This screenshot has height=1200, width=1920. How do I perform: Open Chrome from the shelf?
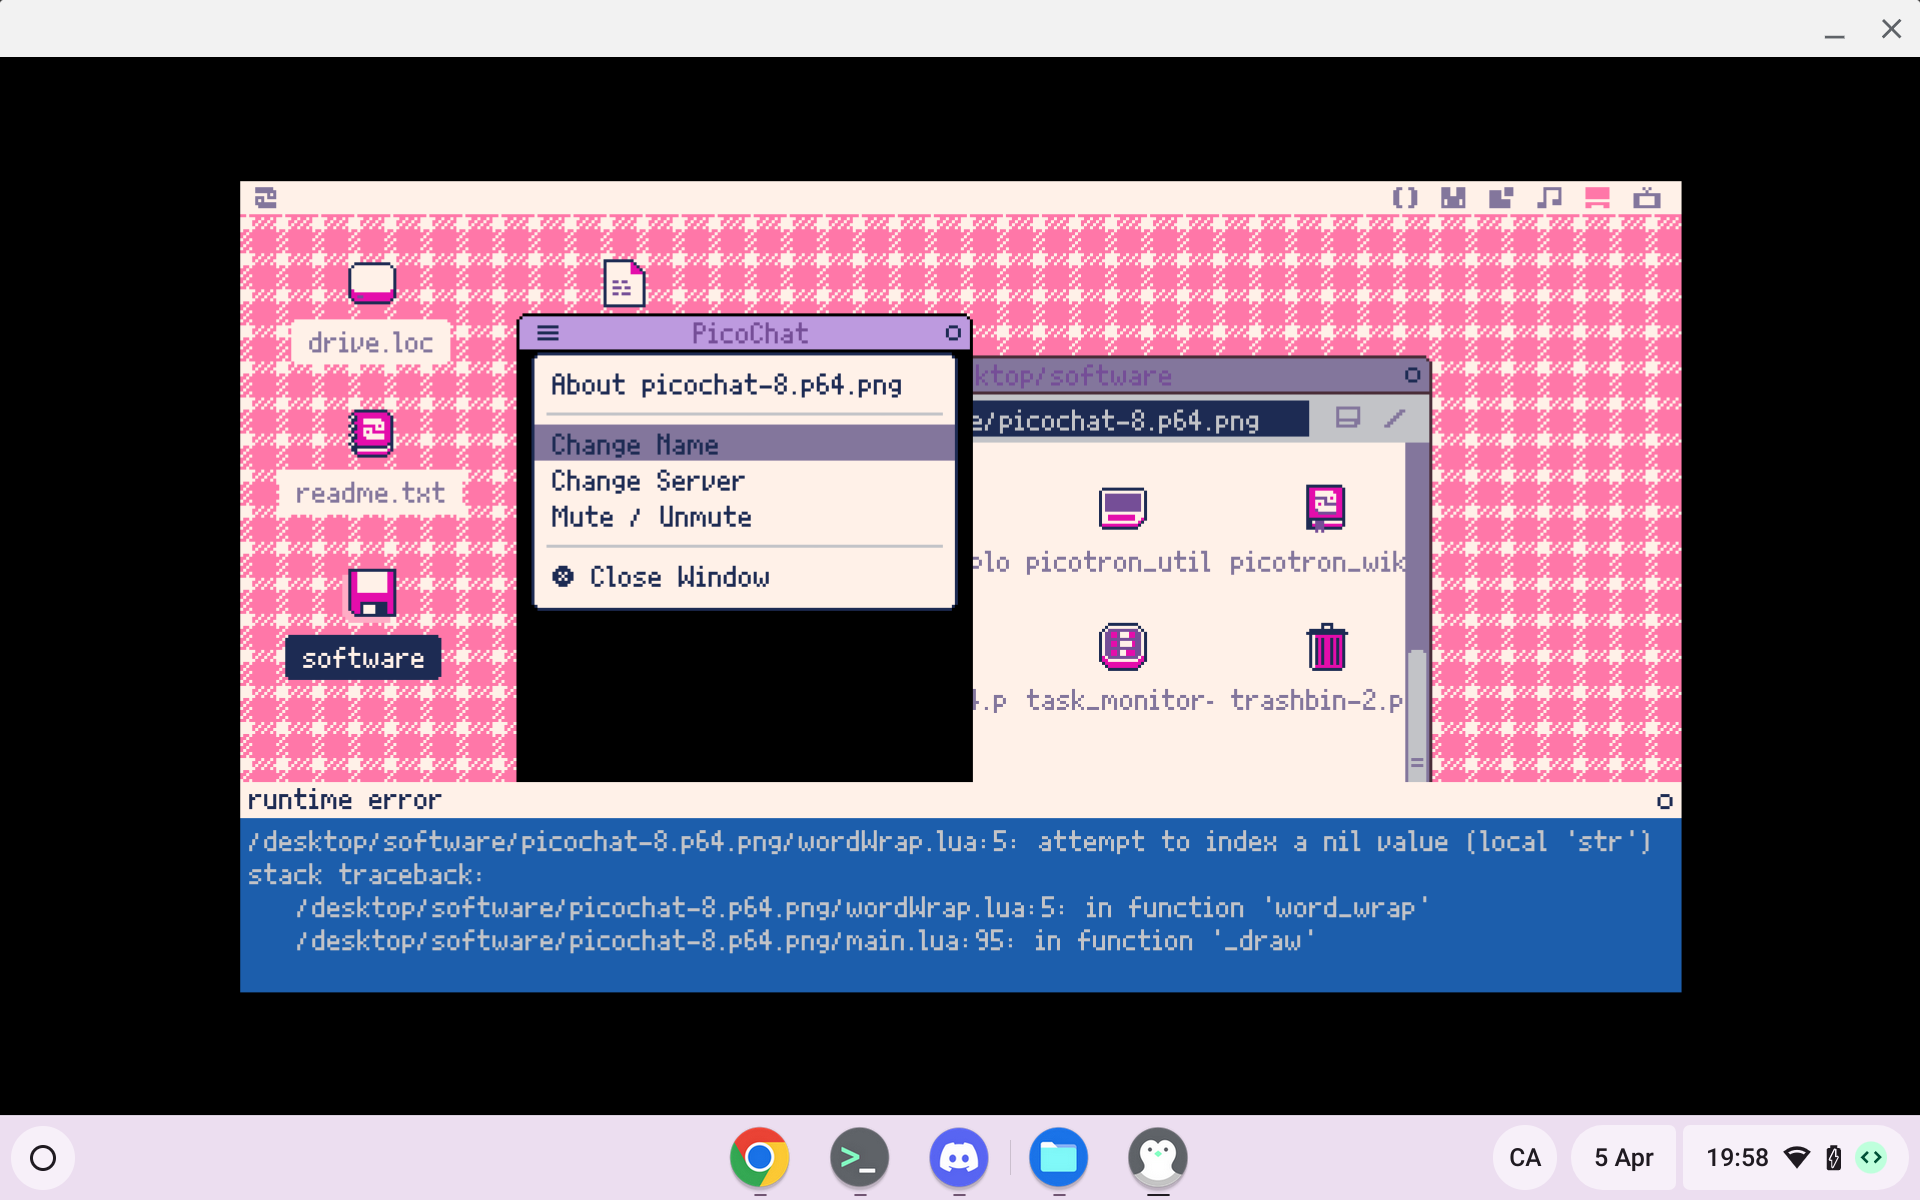(760, 1157)
